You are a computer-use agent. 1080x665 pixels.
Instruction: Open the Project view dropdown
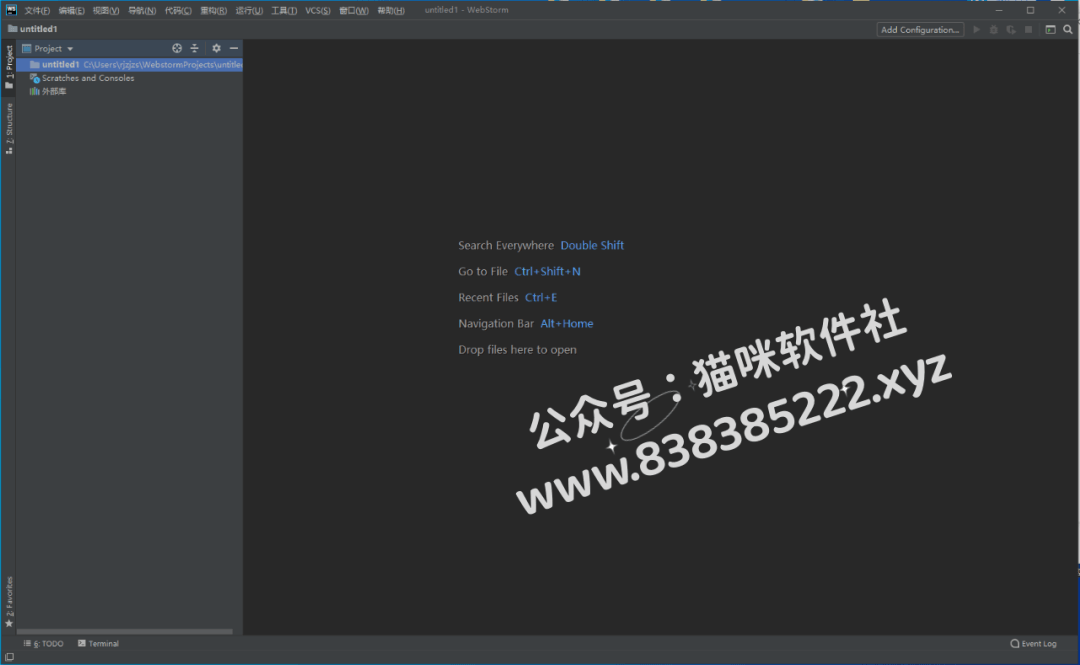click(x=48, y=48)
